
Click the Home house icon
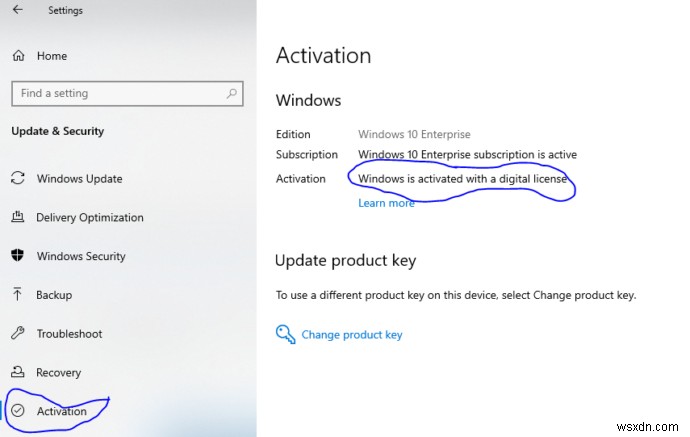pos(18,56)
